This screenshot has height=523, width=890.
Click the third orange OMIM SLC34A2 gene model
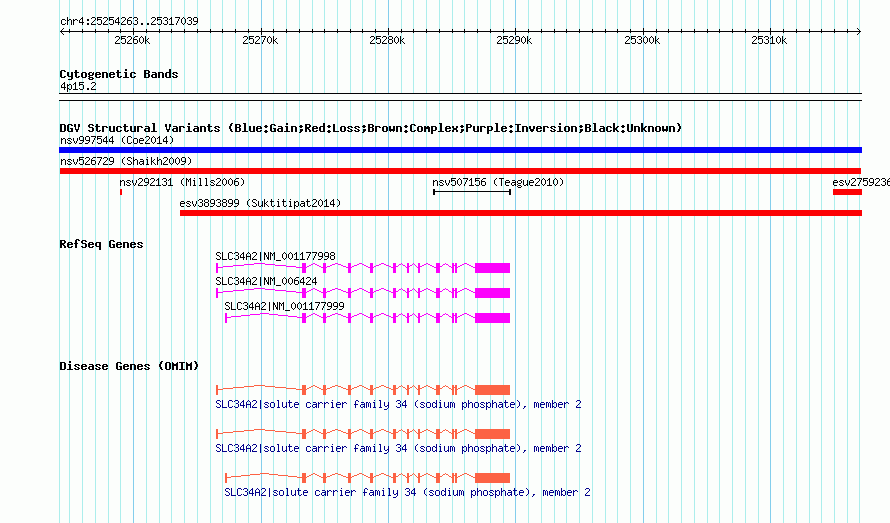click(x=368, y=478)
